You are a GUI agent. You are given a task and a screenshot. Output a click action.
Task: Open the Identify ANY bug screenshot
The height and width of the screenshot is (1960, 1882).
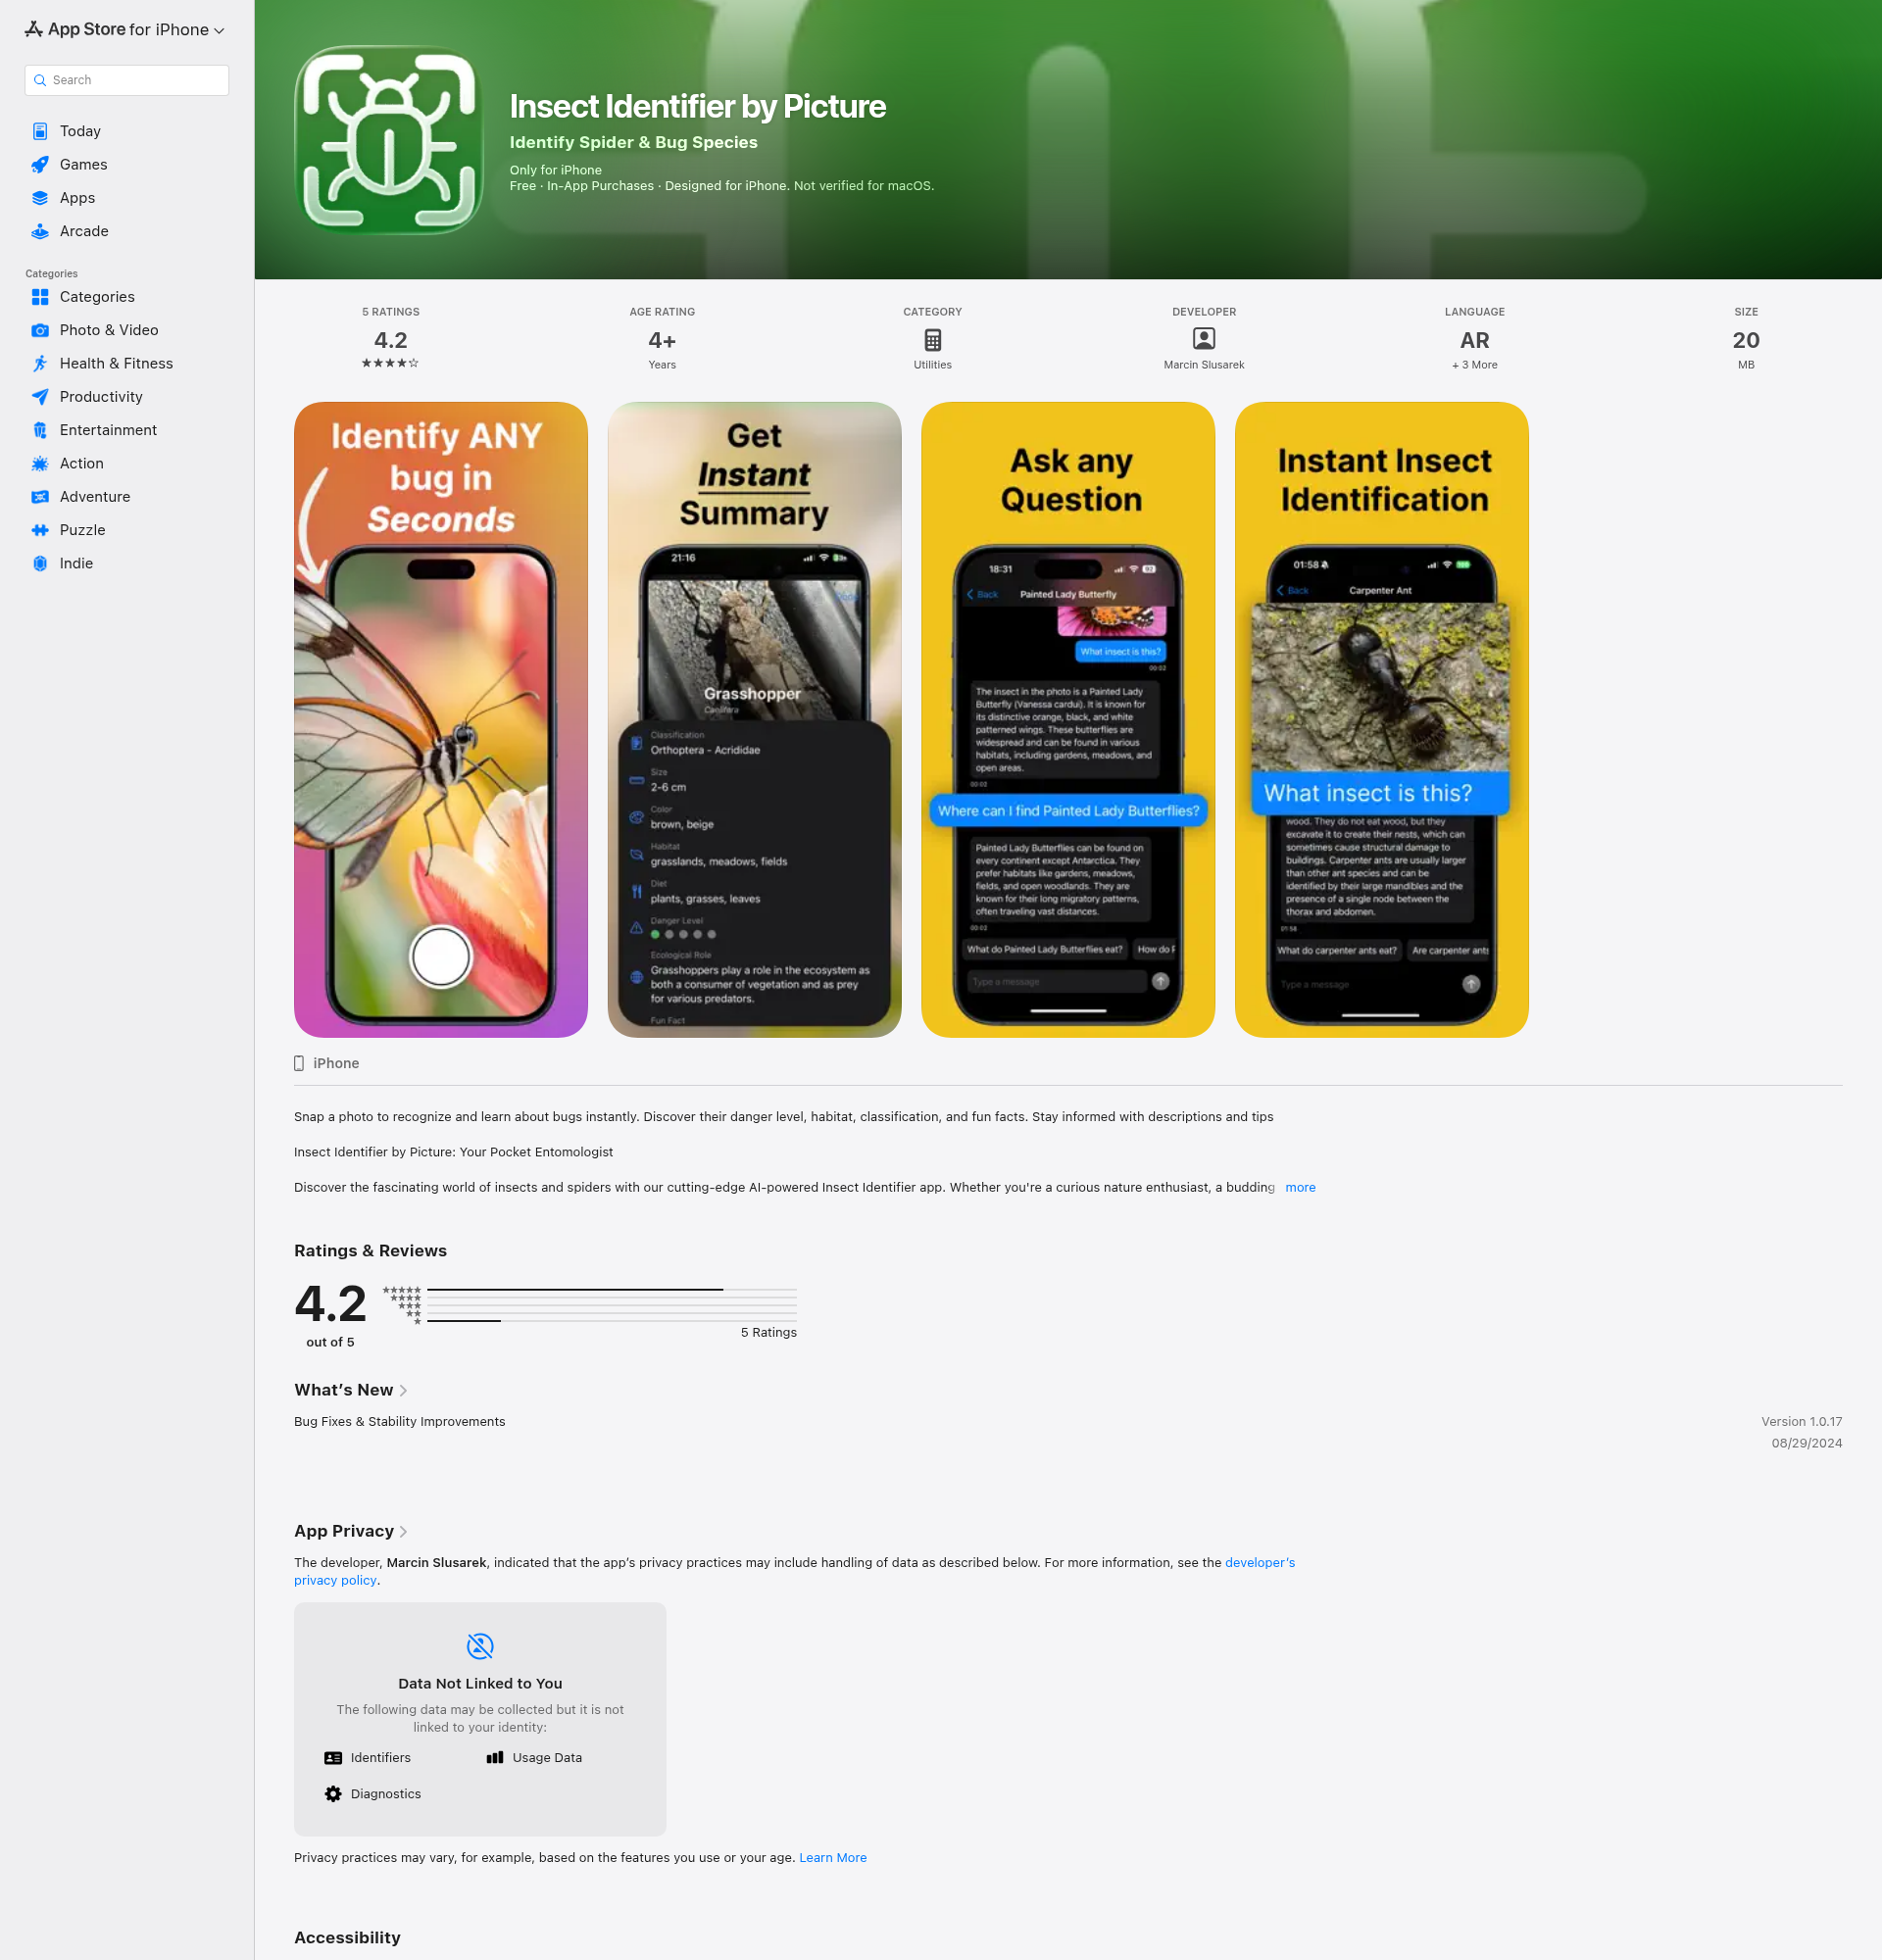441,719
